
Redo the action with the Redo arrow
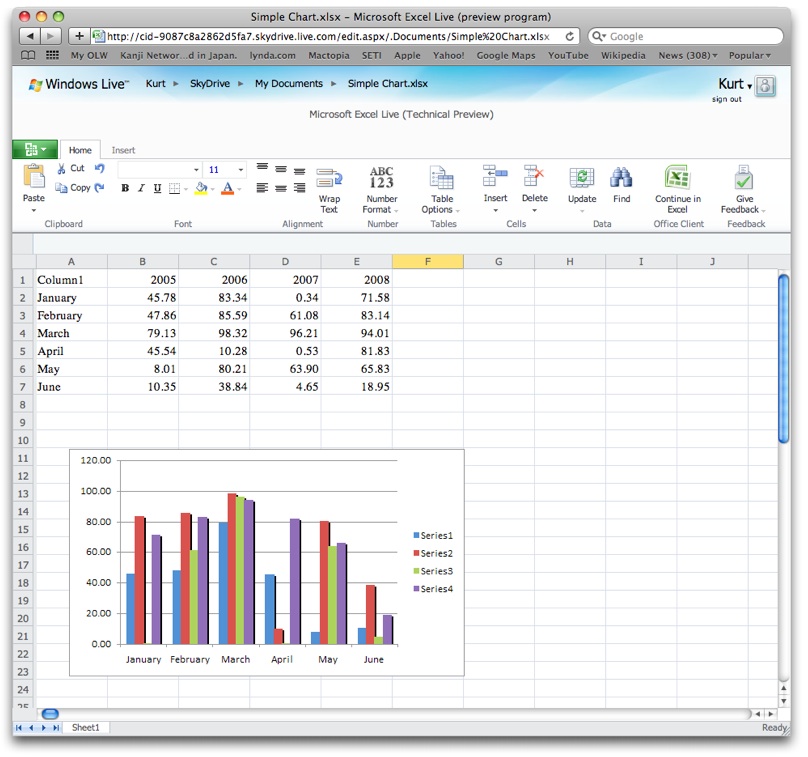[x=99, y=188]
